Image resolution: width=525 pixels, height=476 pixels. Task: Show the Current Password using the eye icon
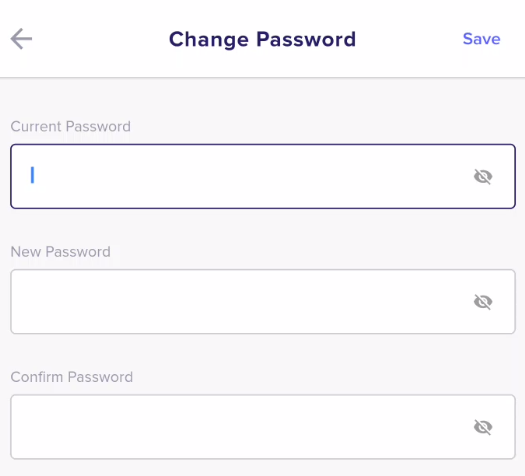pos(483,176)
